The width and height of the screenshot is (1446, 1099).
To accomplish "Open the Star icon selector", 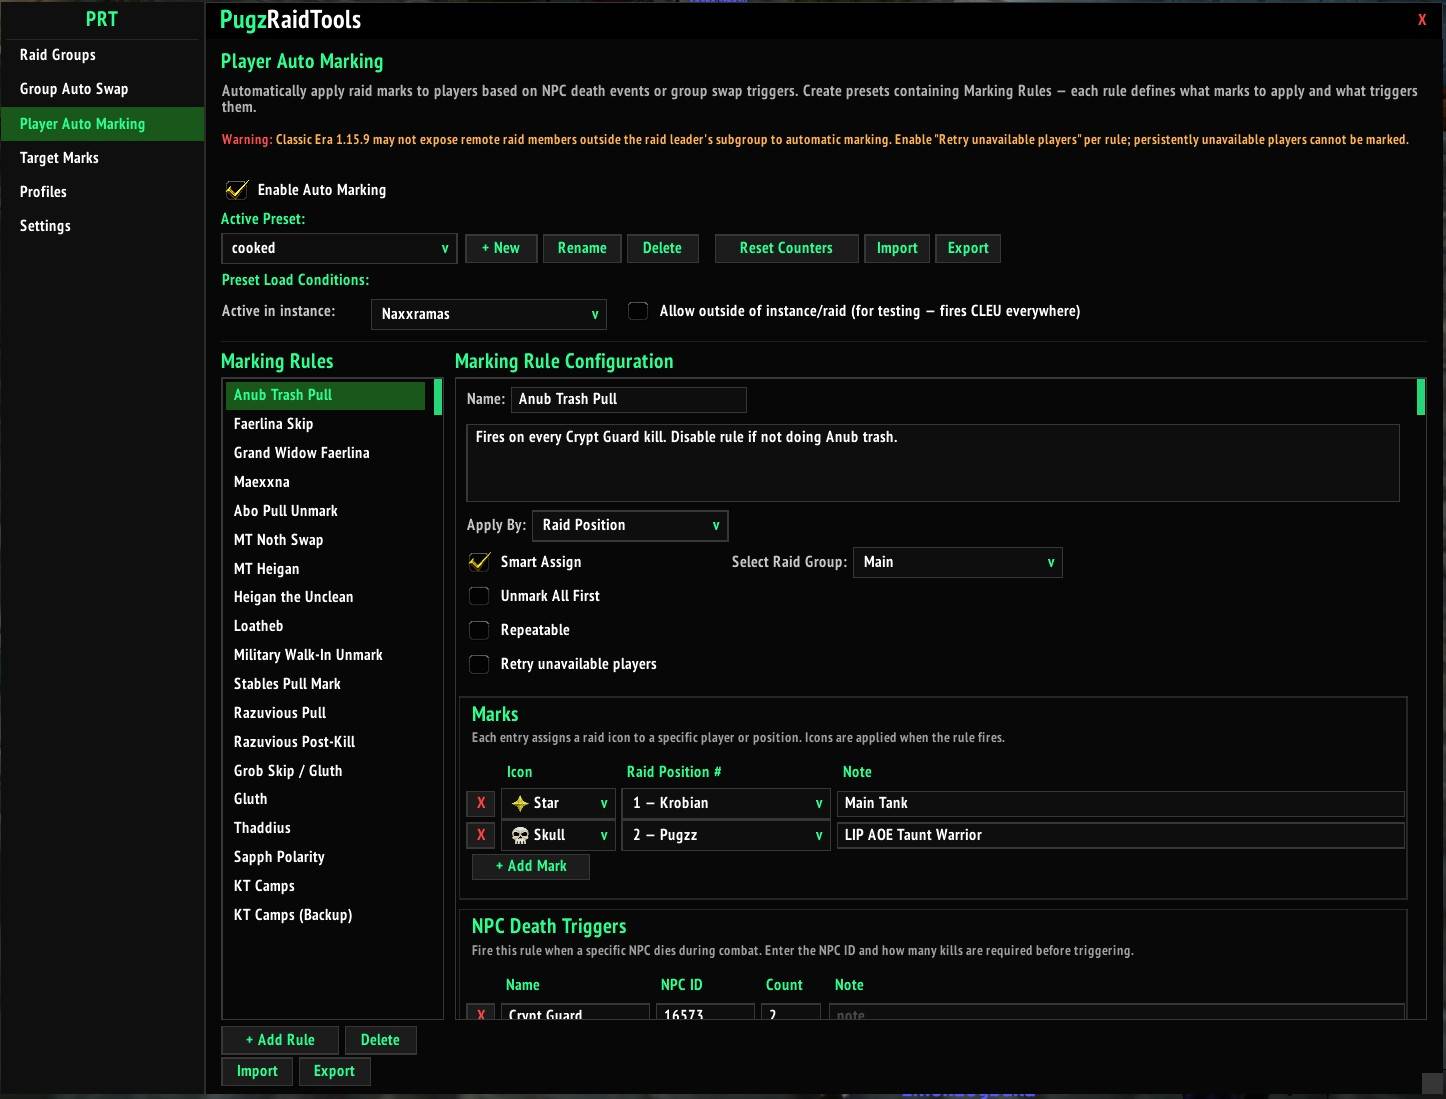I will (558, 803).
